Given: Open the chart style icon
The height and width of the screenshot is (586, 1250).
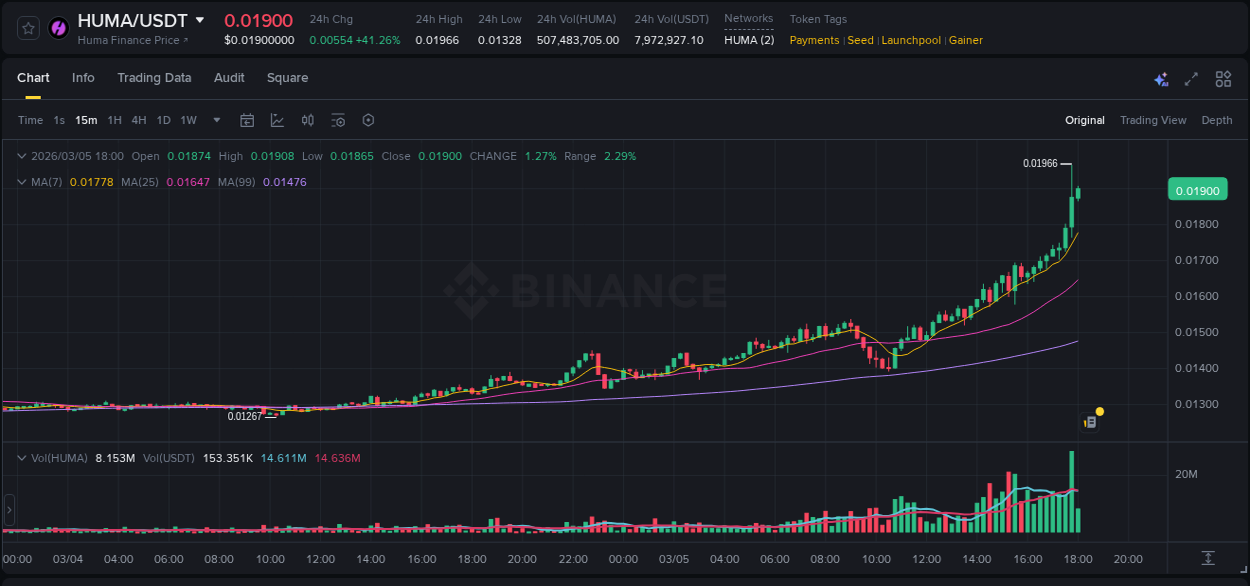Looking at the screenshot, I should [x=276, y=120].
